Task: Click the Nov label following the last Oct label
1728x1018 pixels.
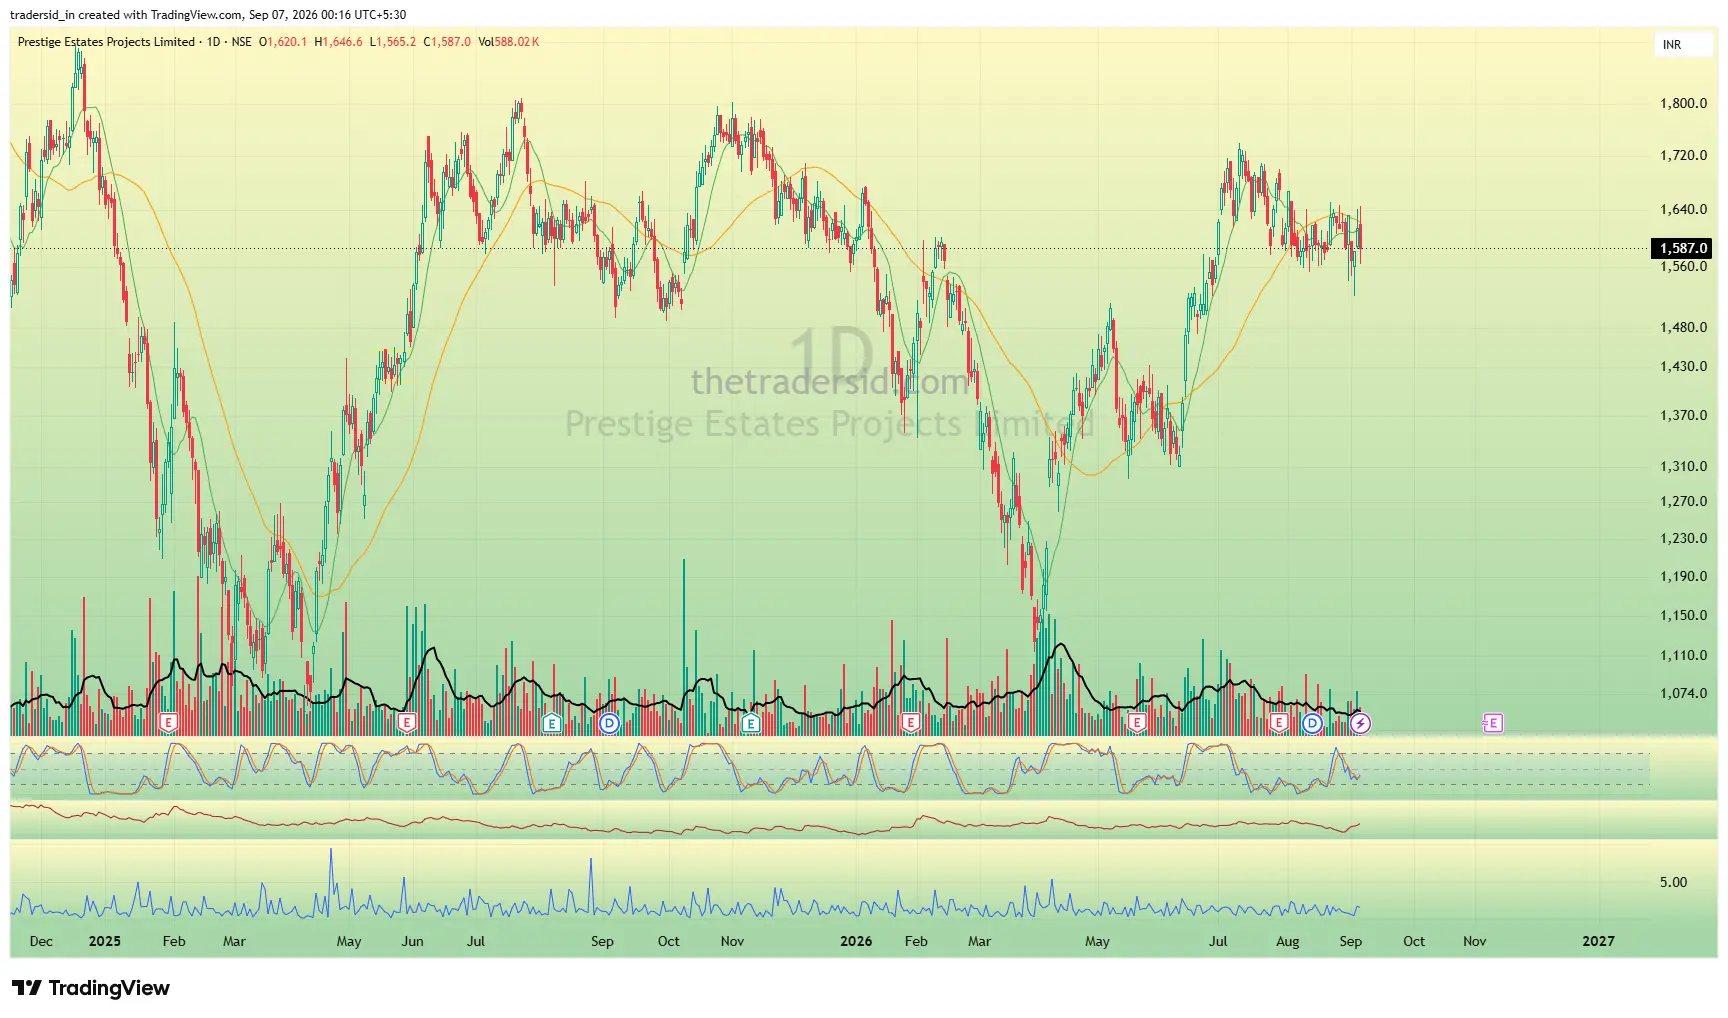Action: click(1474, 941)
